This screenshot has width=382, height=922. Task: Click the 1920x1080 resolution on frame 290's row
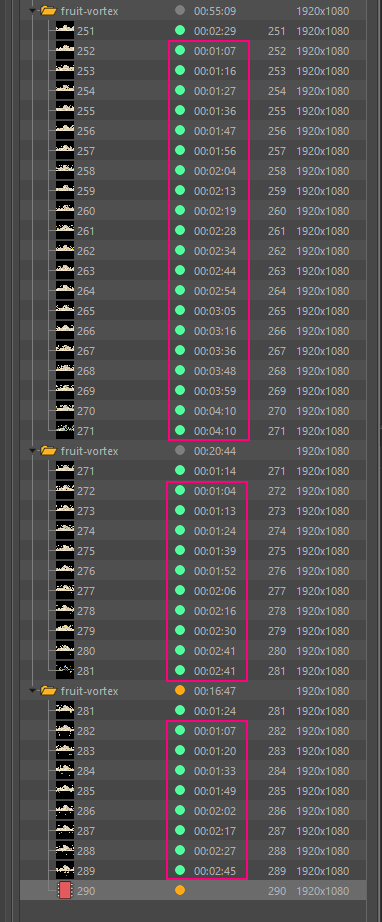click(323, 890)
